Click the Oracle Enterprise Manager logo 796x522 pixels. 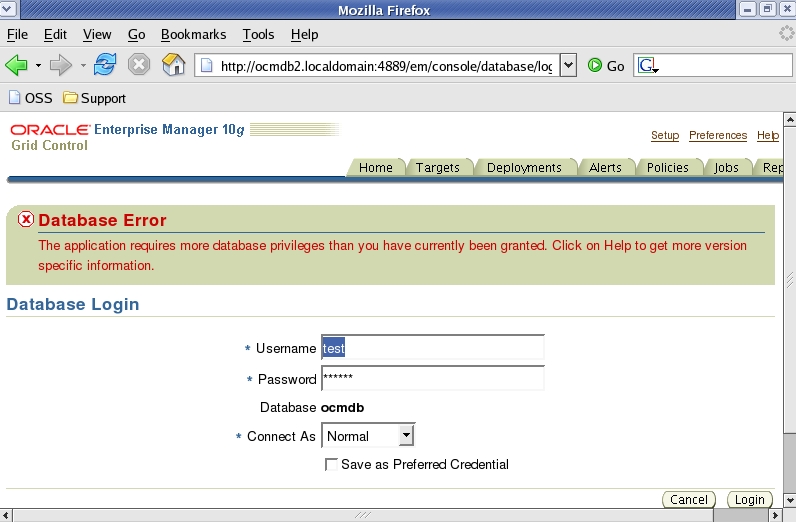127,130
